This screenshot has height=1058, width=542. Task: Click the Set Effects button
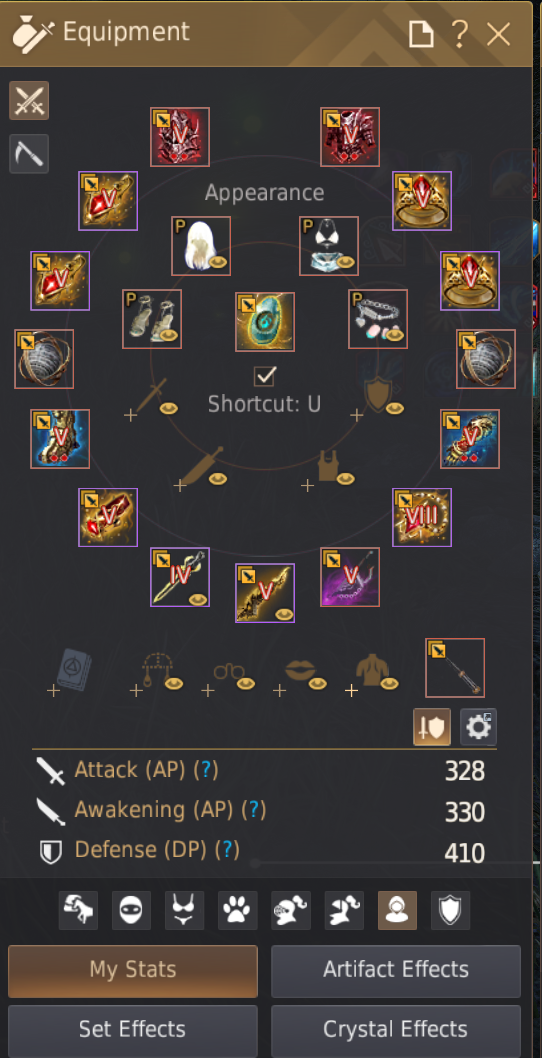[133, 1030]
